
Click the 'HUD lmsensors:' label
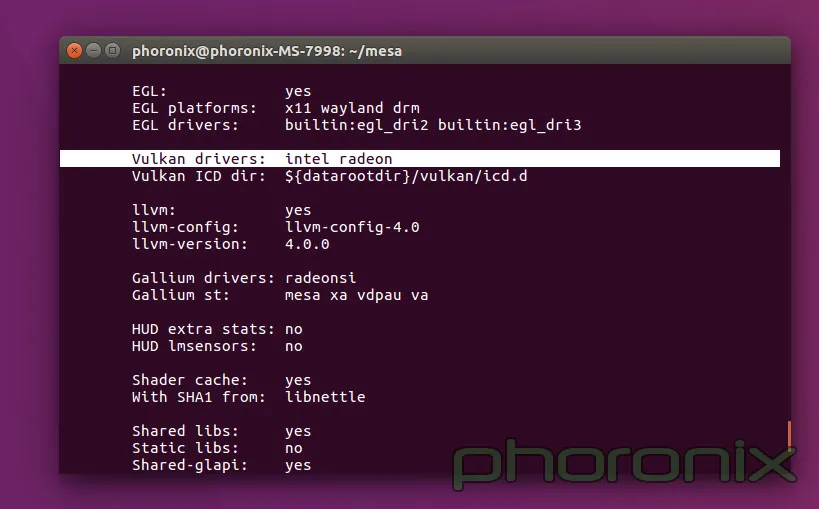pos(194,346)
